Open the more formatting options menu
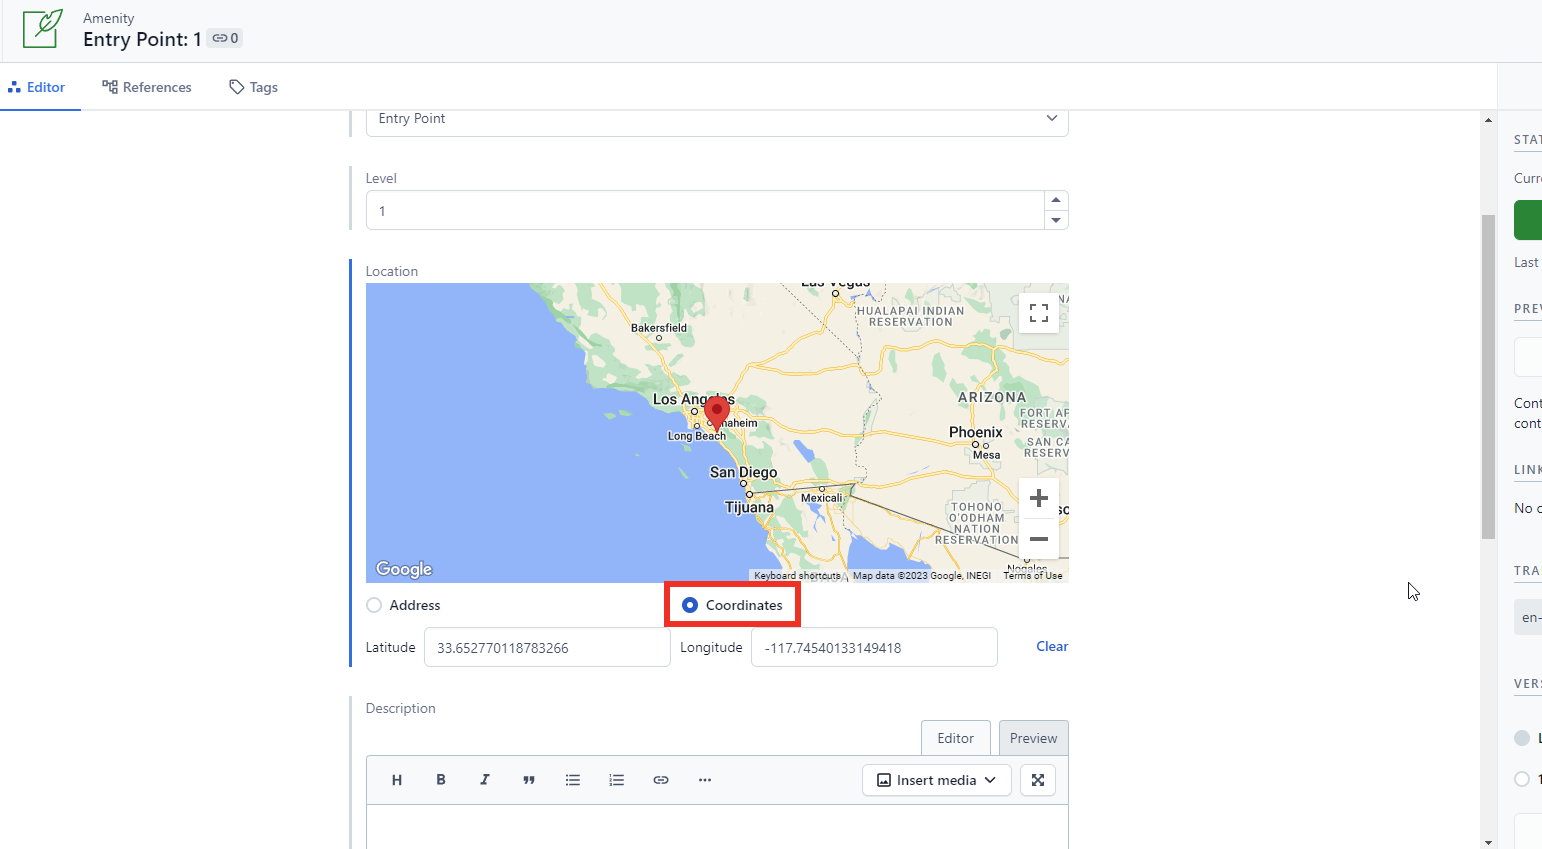Screen dimensions: 1542x849 (x=705, y=780)
